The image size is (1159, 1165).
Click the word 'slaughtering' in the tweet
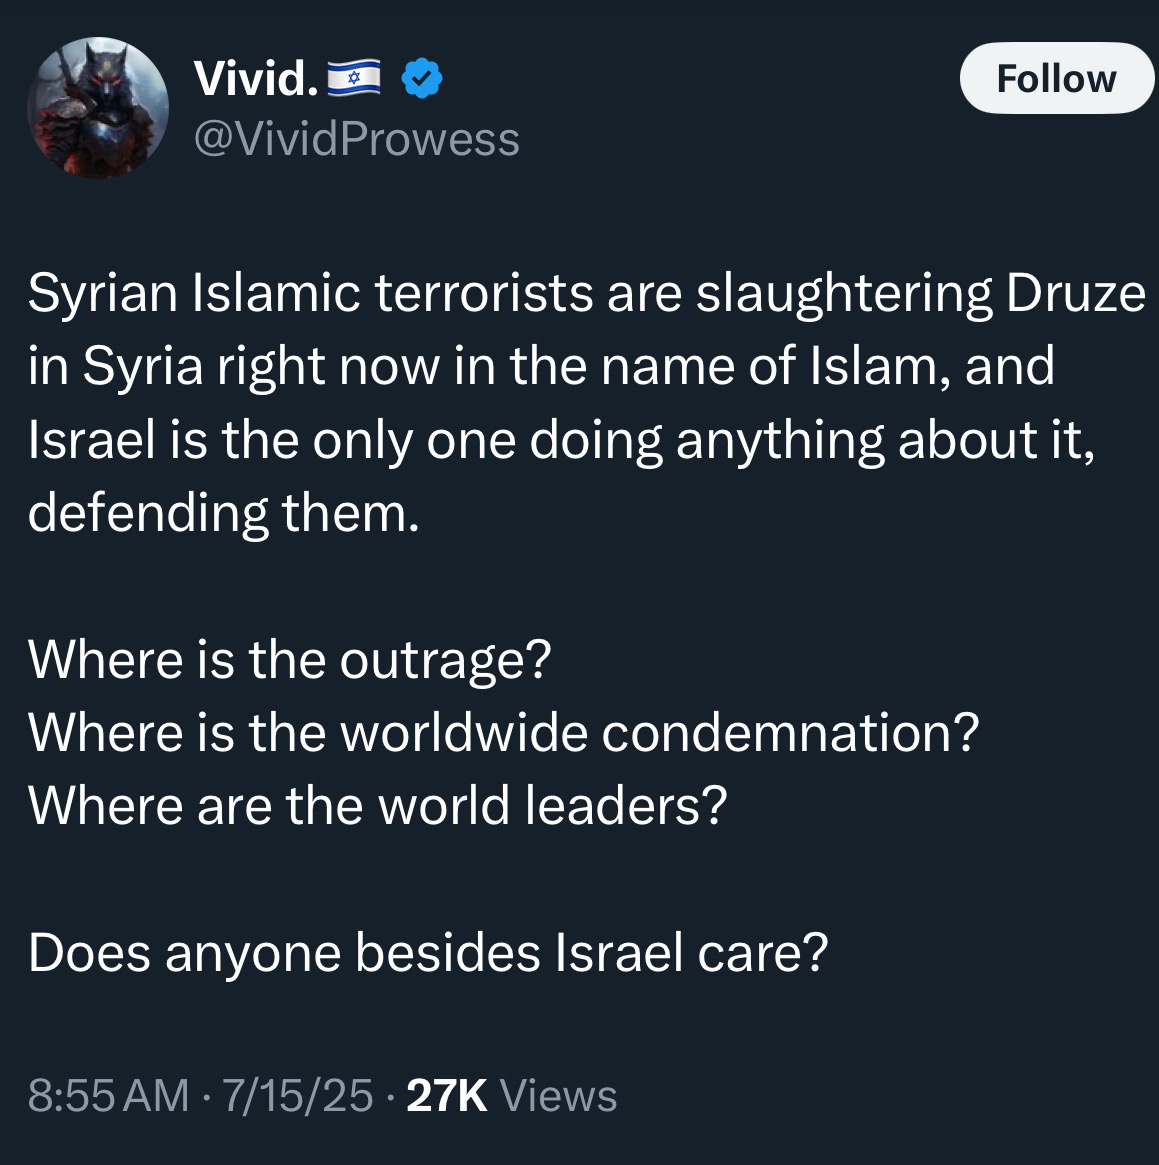pyautogui.click(x=844, y=294)
